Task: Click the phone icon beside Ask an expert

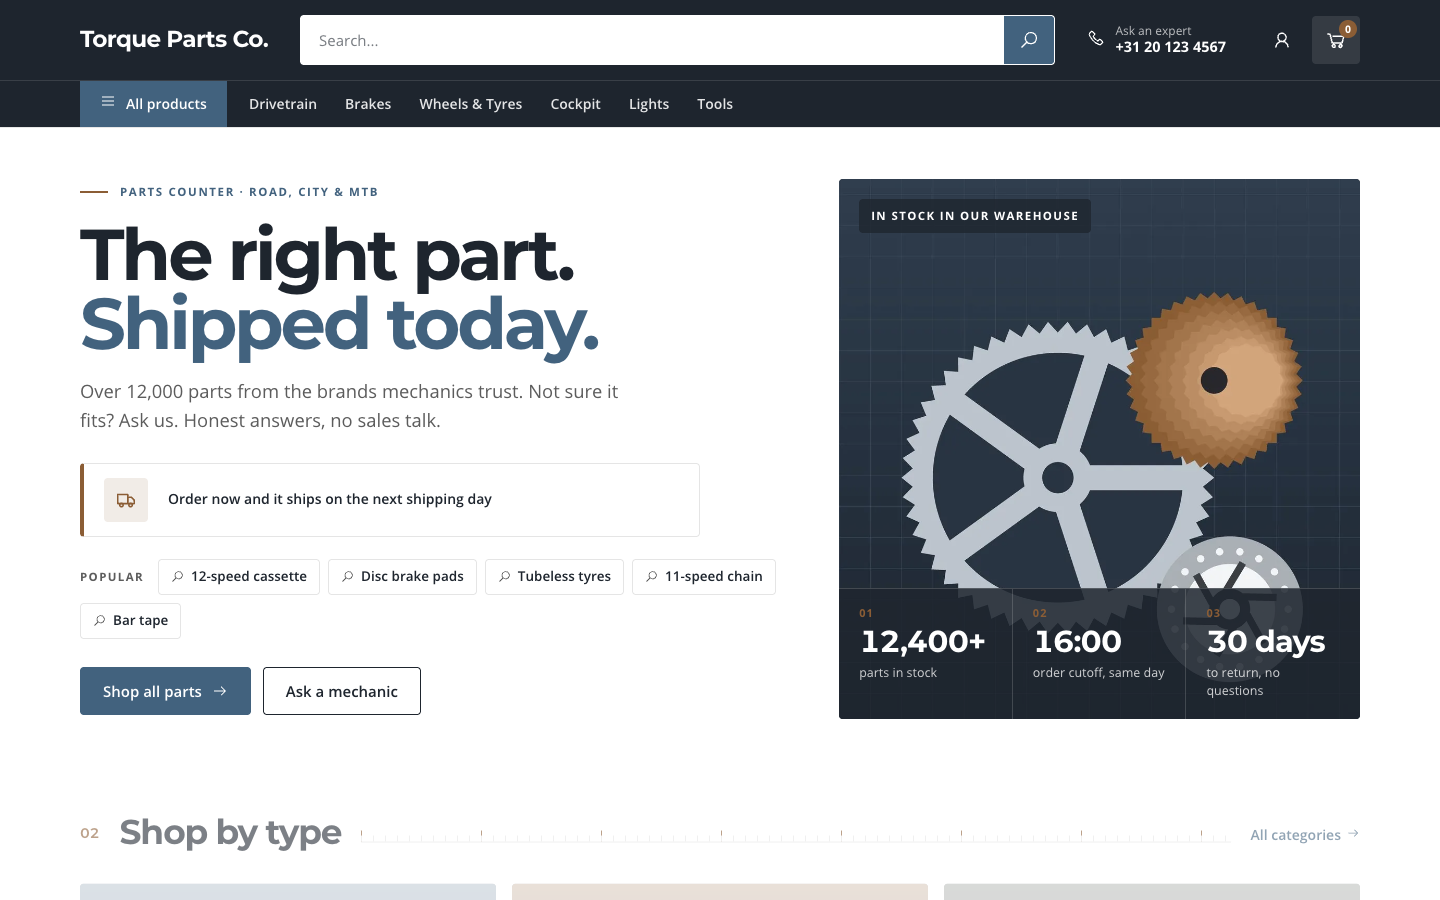Action: point(1096,39)
